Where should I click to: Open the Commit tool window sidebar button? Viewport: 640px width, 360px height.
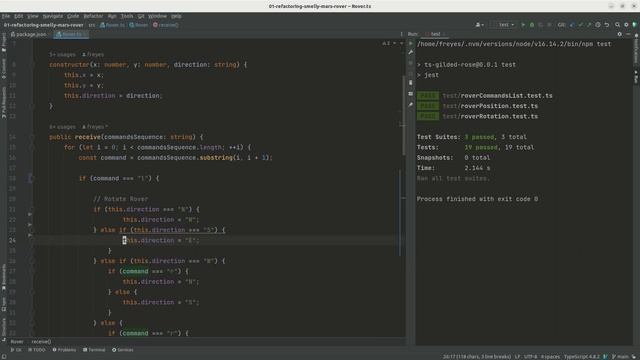point(4,68)
